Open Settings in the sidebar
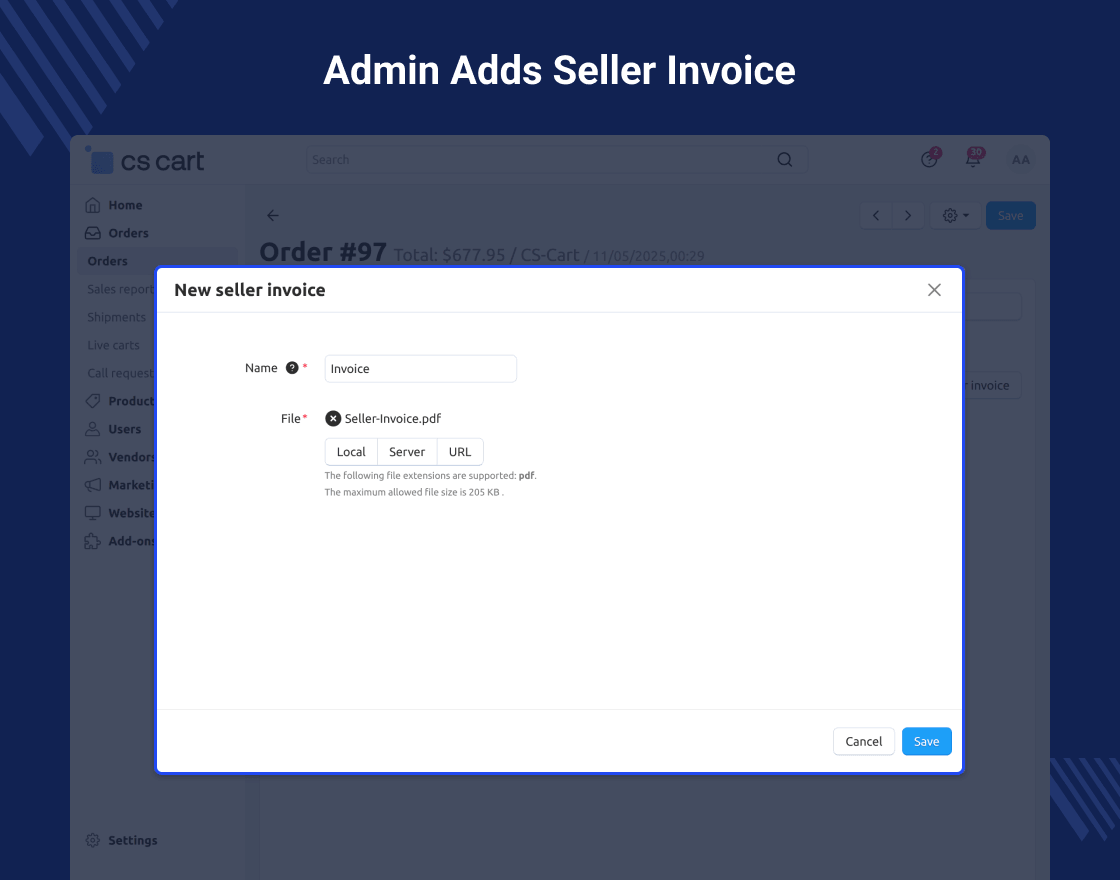This screenshot has height=880, width=1120. [132, 840]
